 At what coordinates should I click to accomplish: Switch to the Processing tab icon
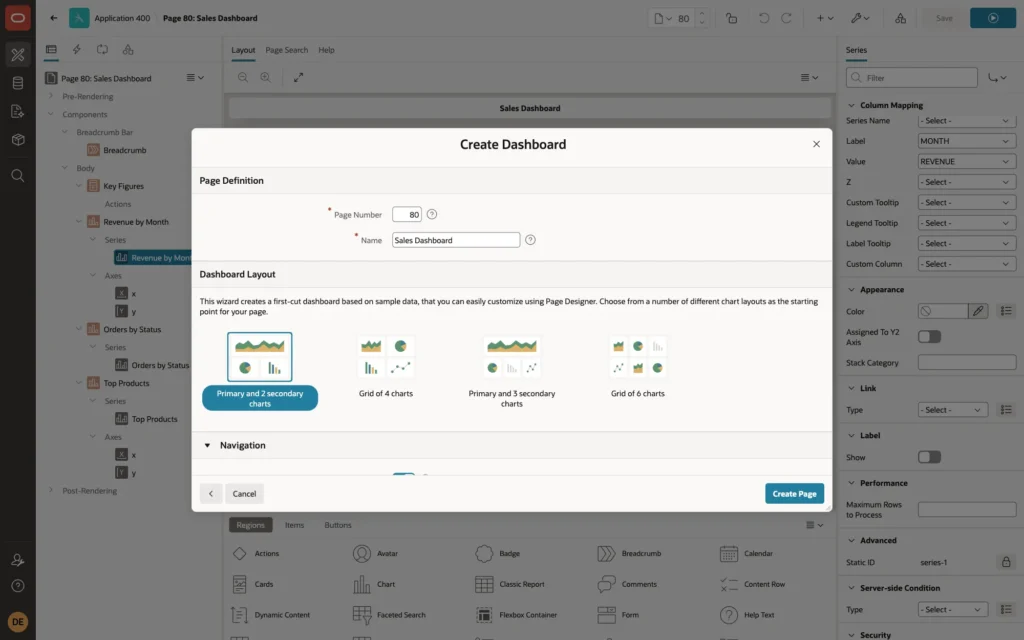pyautogui.click(x=103, y=50)
